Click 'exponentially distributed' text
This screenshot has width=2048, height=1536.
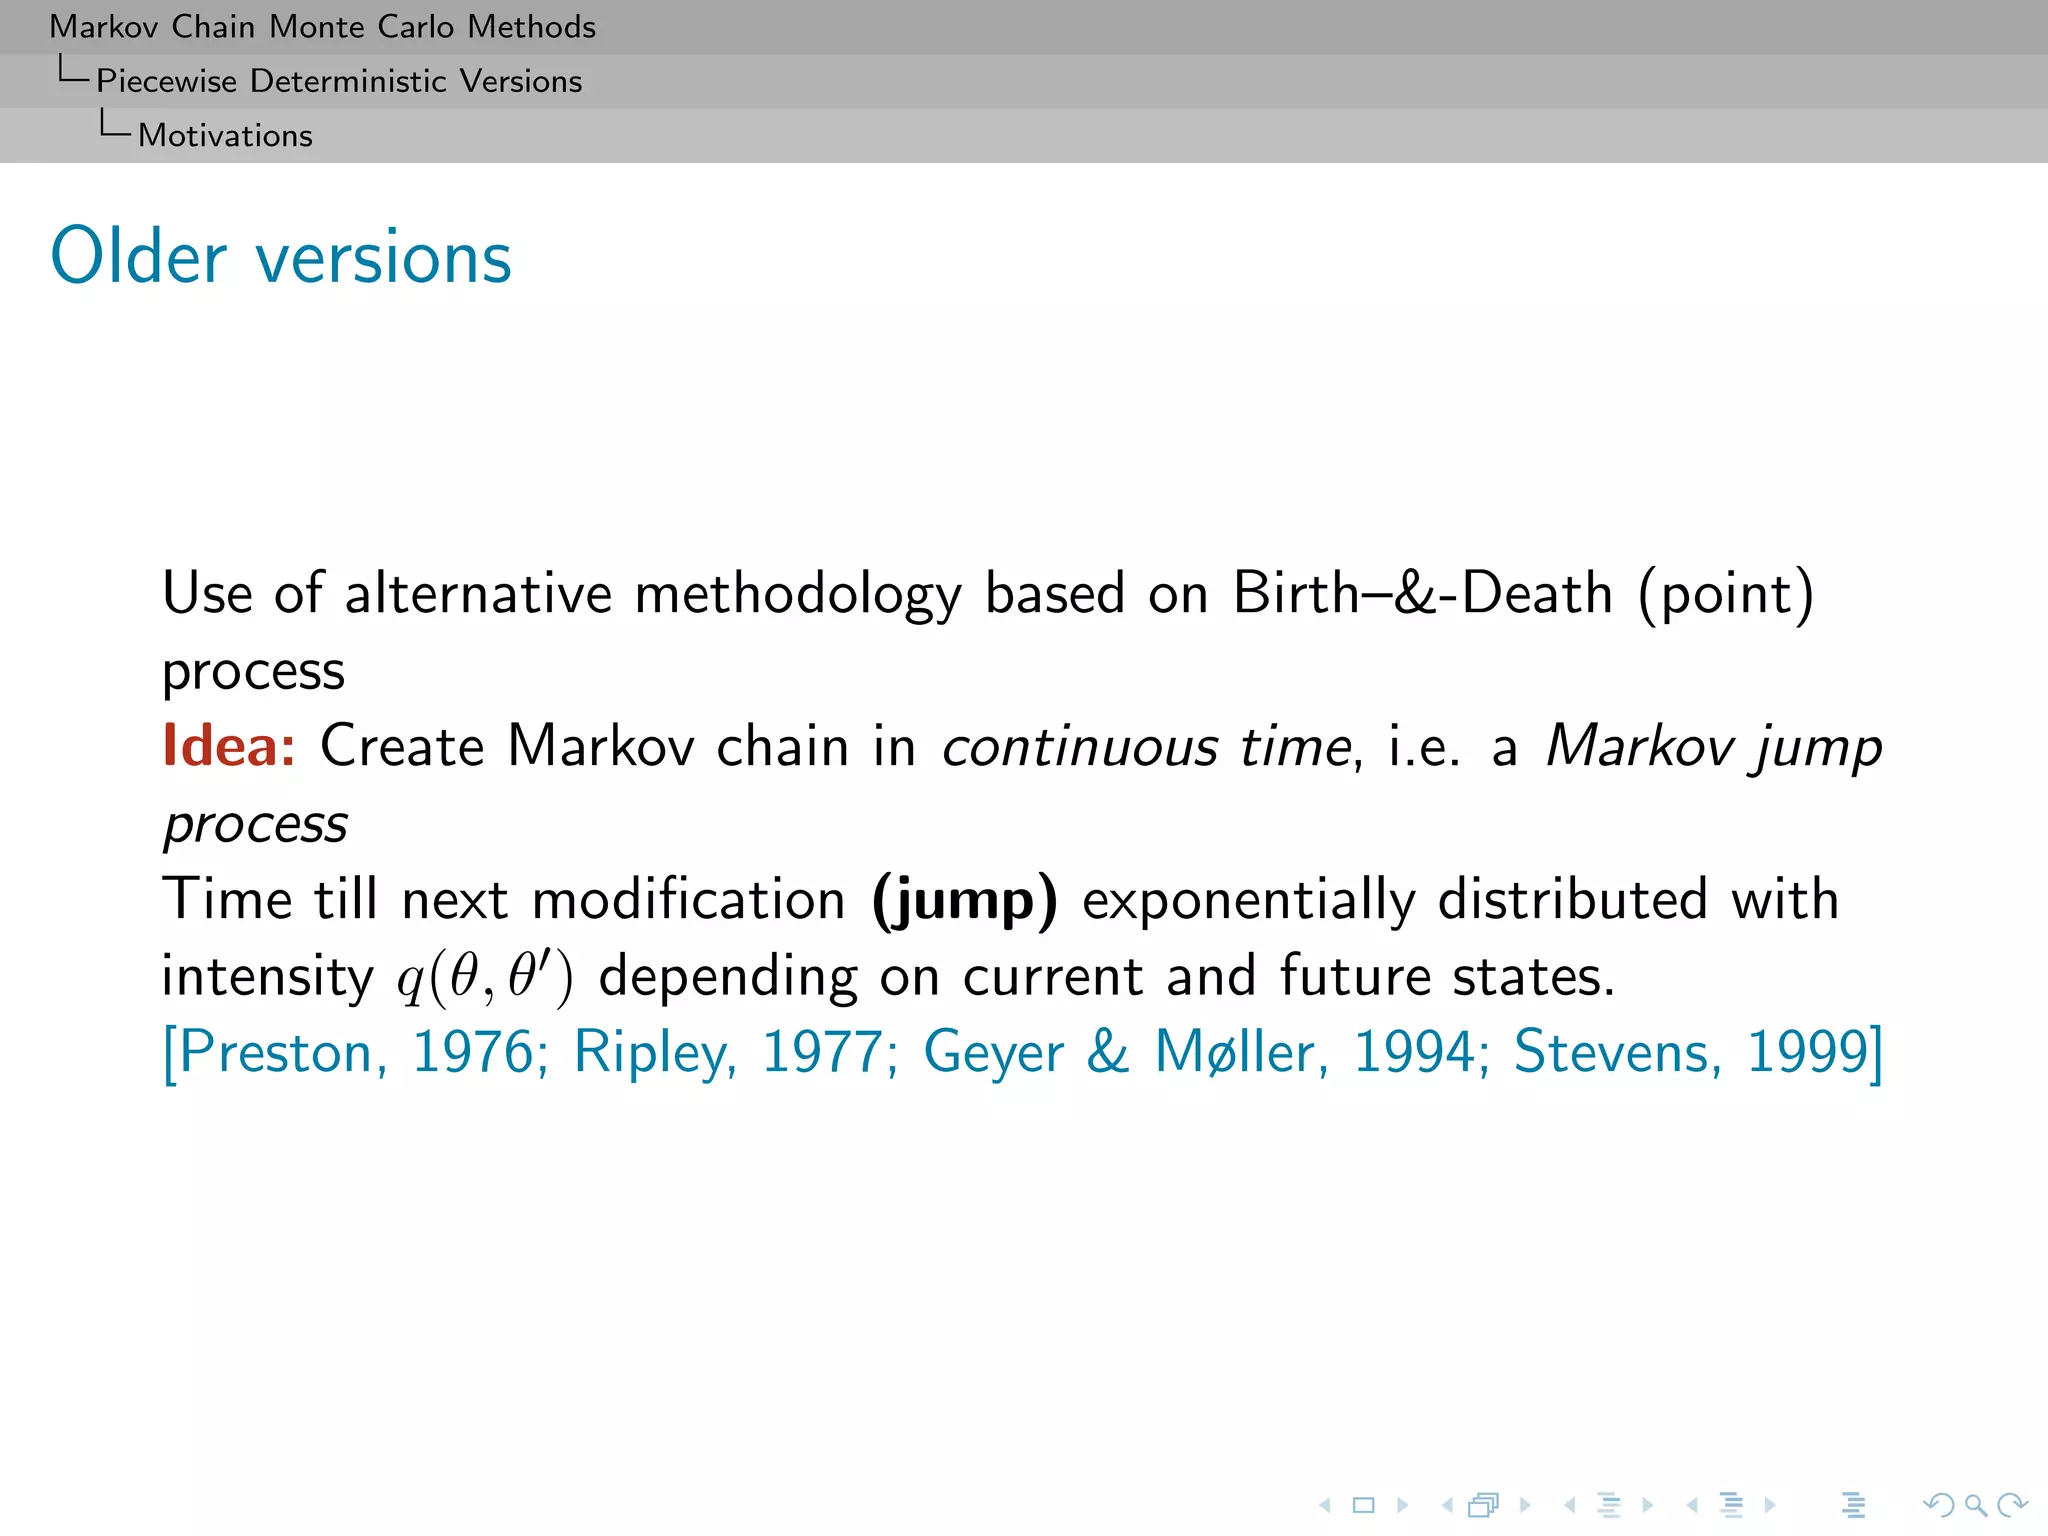(x=1395, y=901)
